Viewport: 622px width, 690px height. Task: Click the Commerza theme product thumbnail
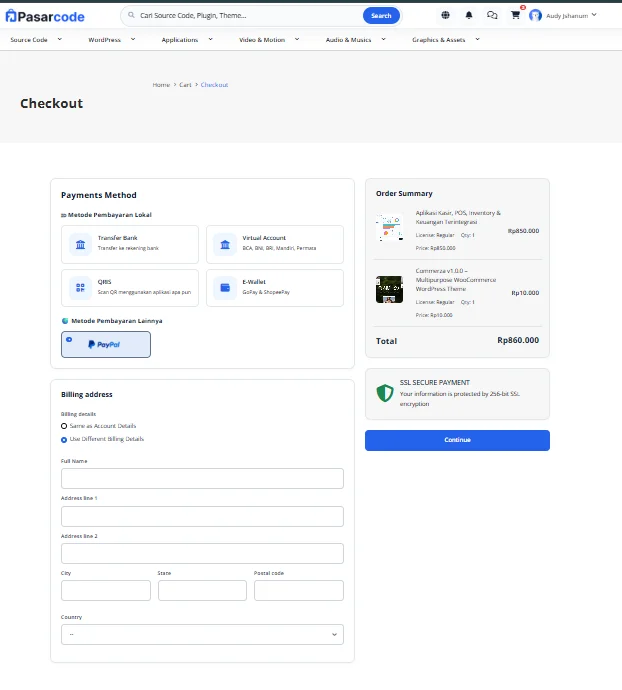click(x=390, y=290)
